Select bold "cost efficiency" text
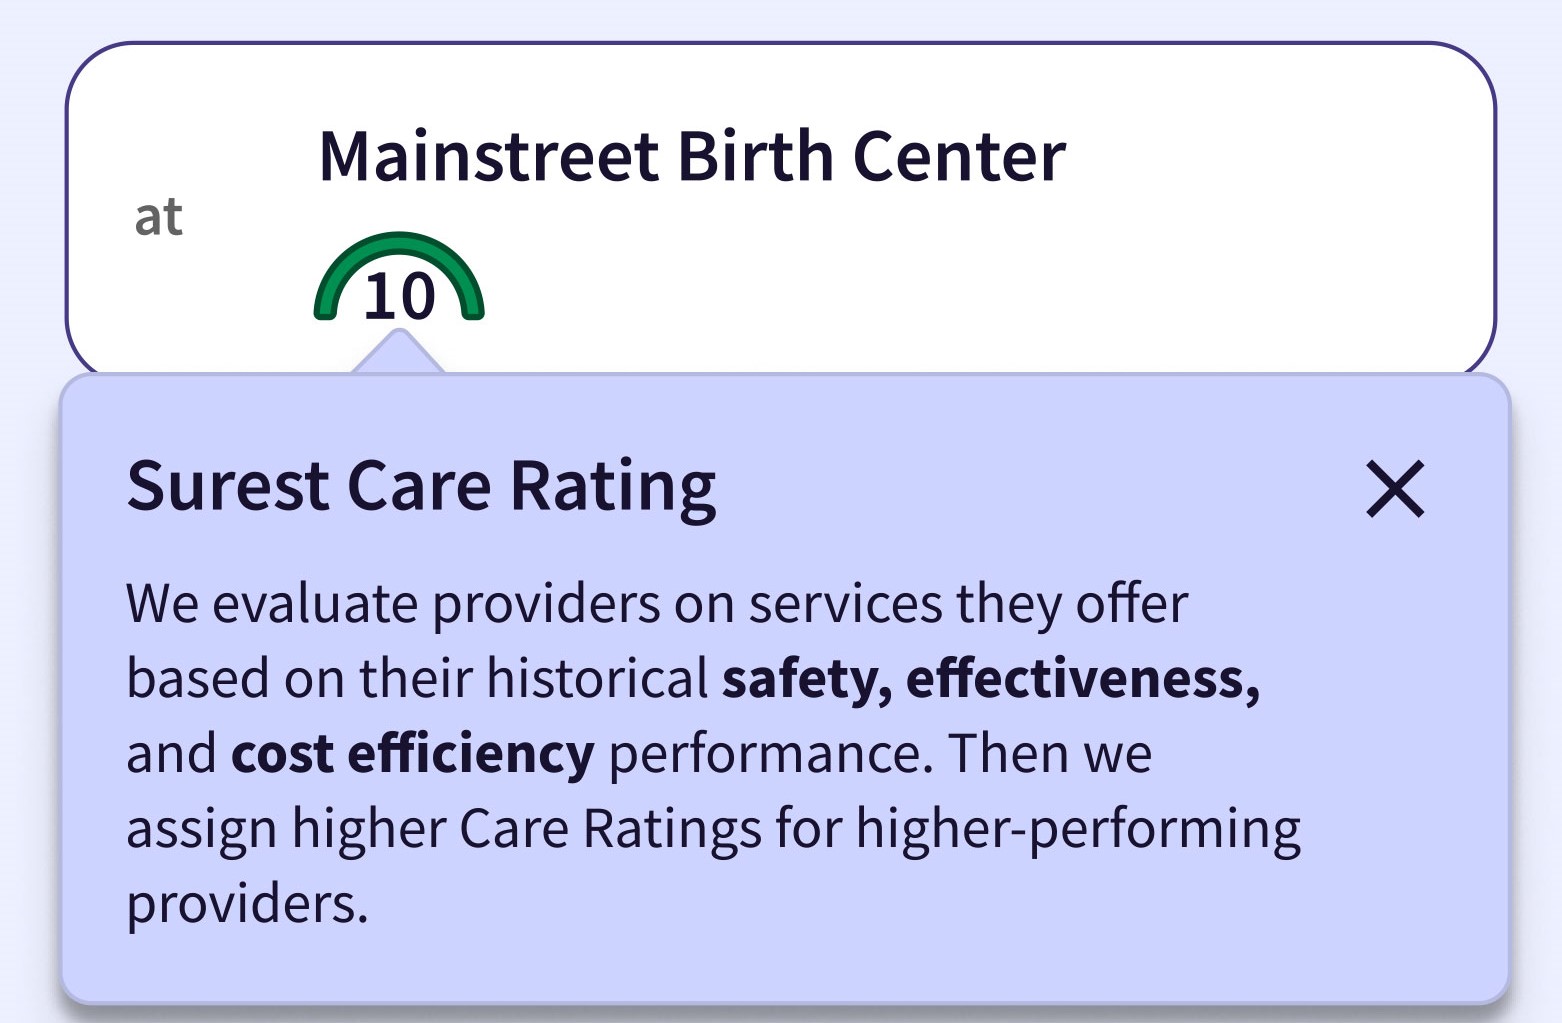Image resolution: width=1562 pixels, height=1023 pixels. [x=412, y=754]
